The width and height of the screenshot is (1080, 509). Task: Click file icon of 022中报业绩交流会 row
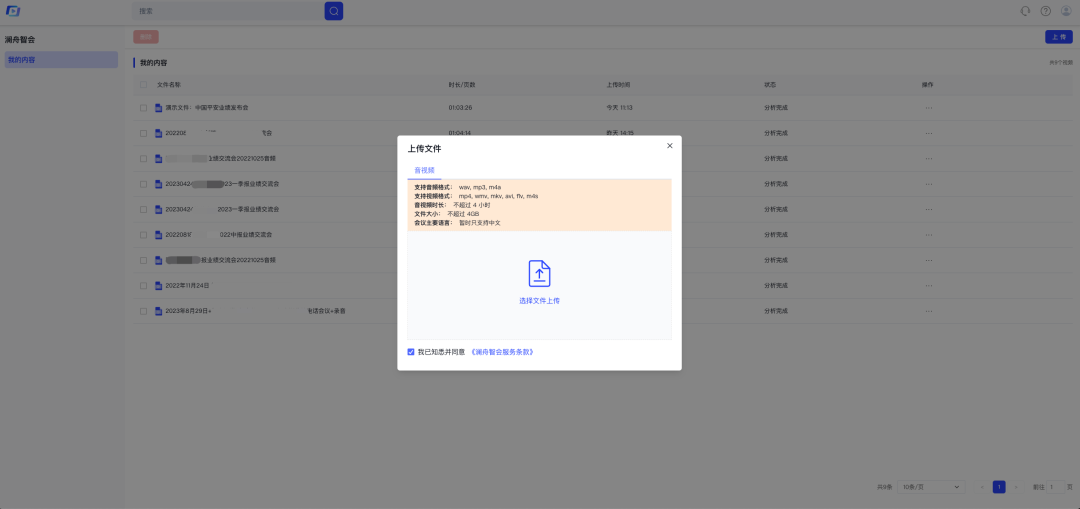158,235
